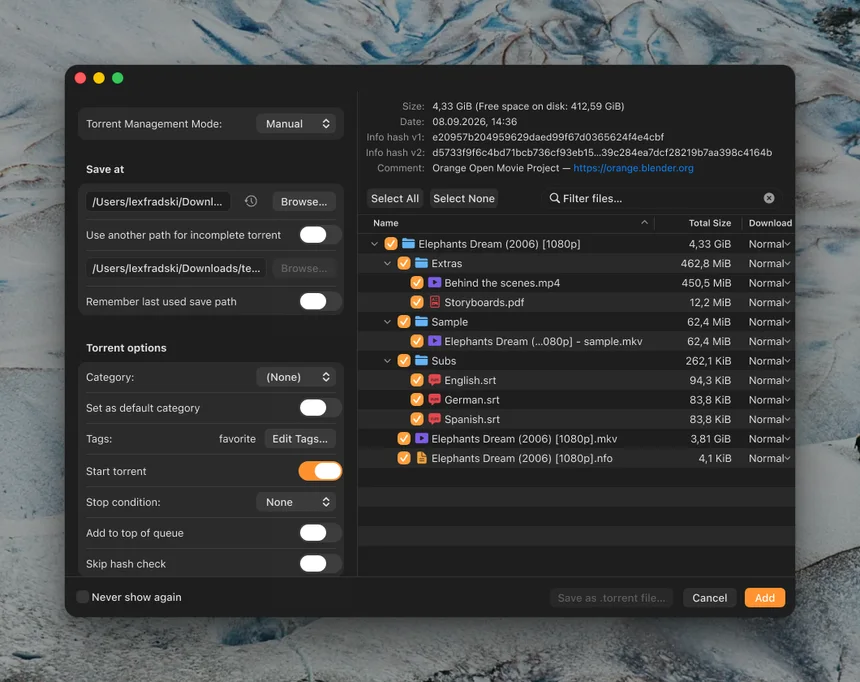860x682 pixels.
Task: Sort by the Name column arrow
Action: point(644,223)
